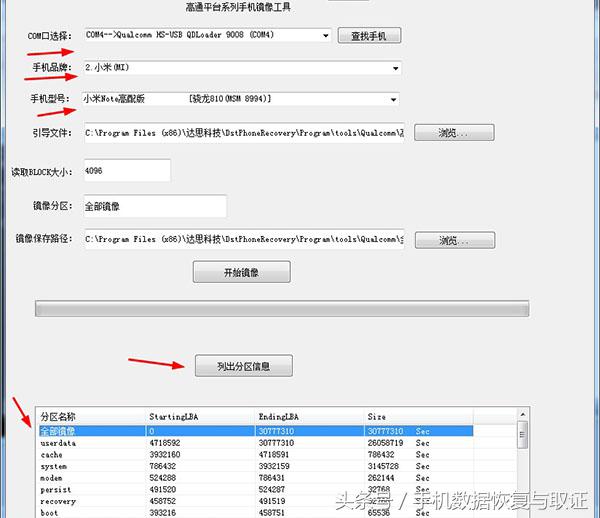
Task: Click modem StartingLBA value 524288
Action: pos(163,478)
